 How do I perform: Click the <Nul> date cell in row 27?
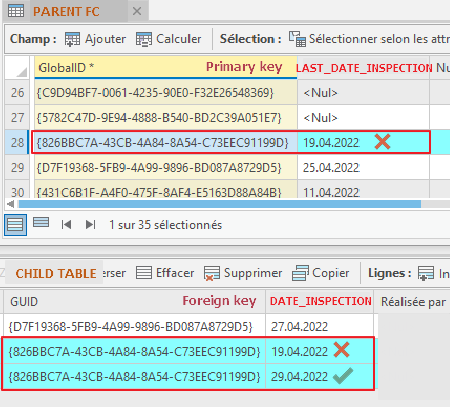[x=363, y=117]
